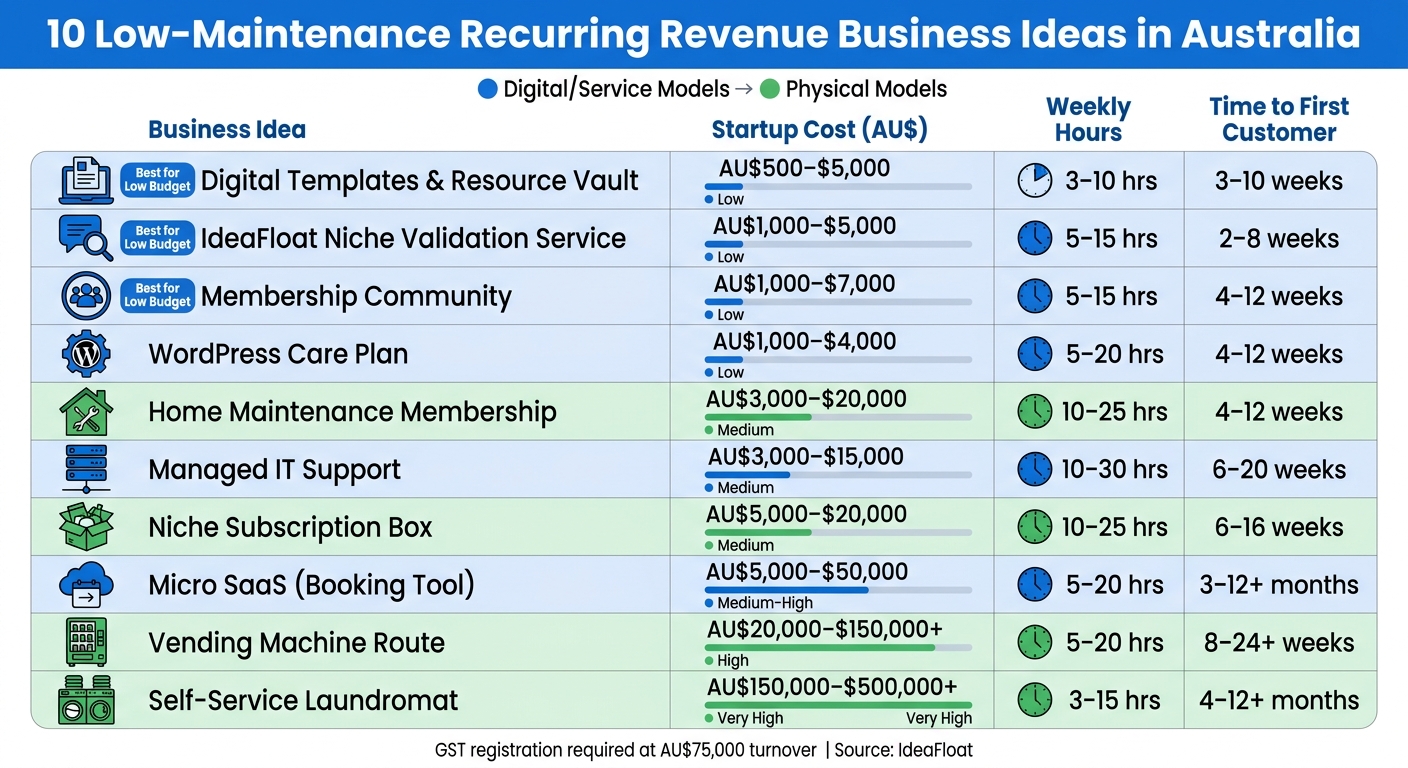Click the Medium-High cost level label
The width and height of the screenshot is (1408, 768).
tap(765, 603)
